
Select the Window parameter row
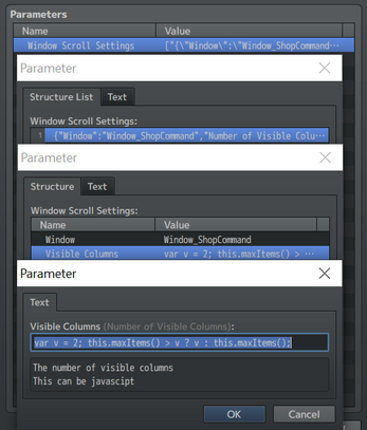click(x=180, y=239)
